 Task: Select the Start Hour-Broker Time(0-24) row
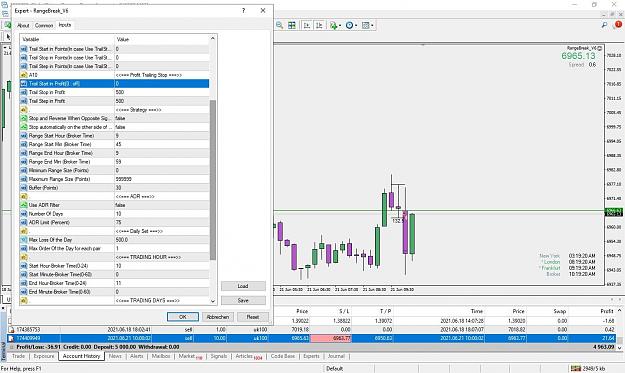pos(114,266)
